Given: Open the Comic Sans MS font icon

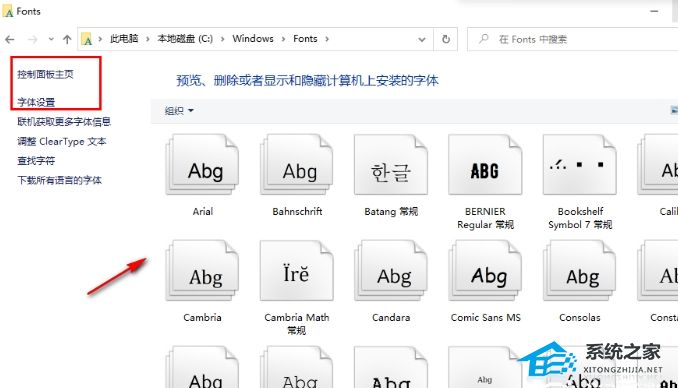Looking at the screenshot, I should 485,270.
